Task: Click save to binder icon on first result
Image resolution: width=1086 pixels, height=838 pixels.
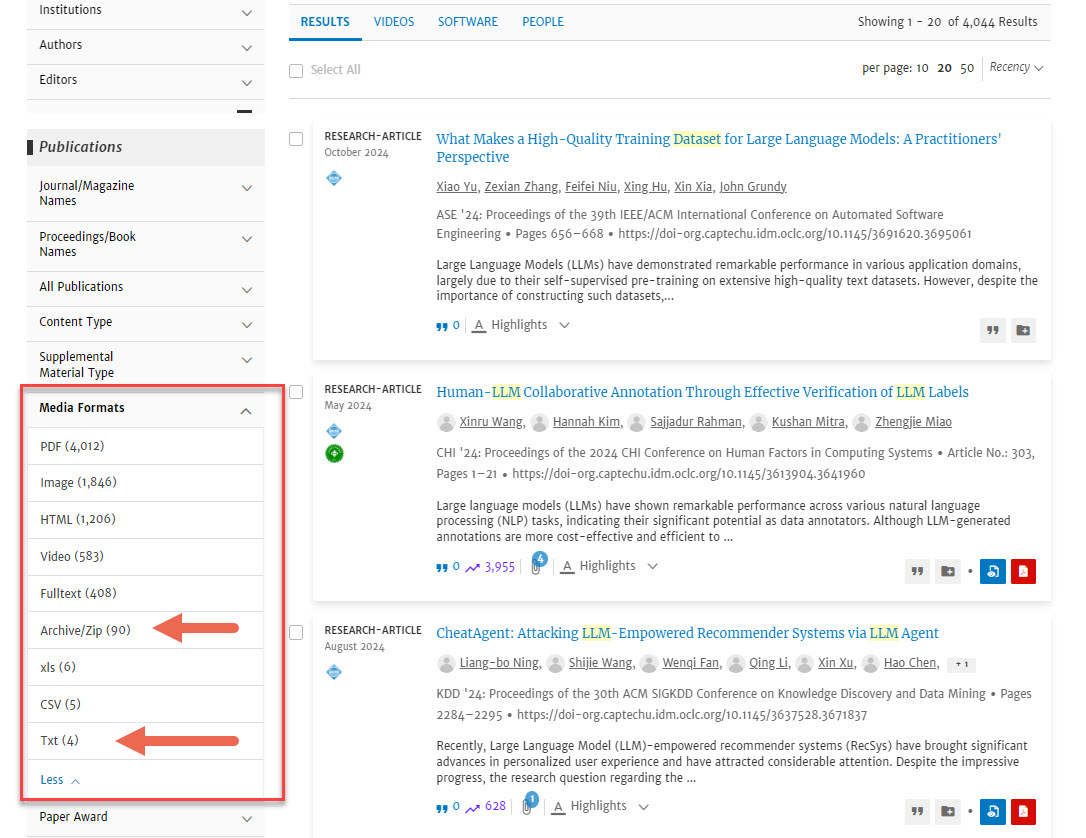Action: (x=1022, y=330)
